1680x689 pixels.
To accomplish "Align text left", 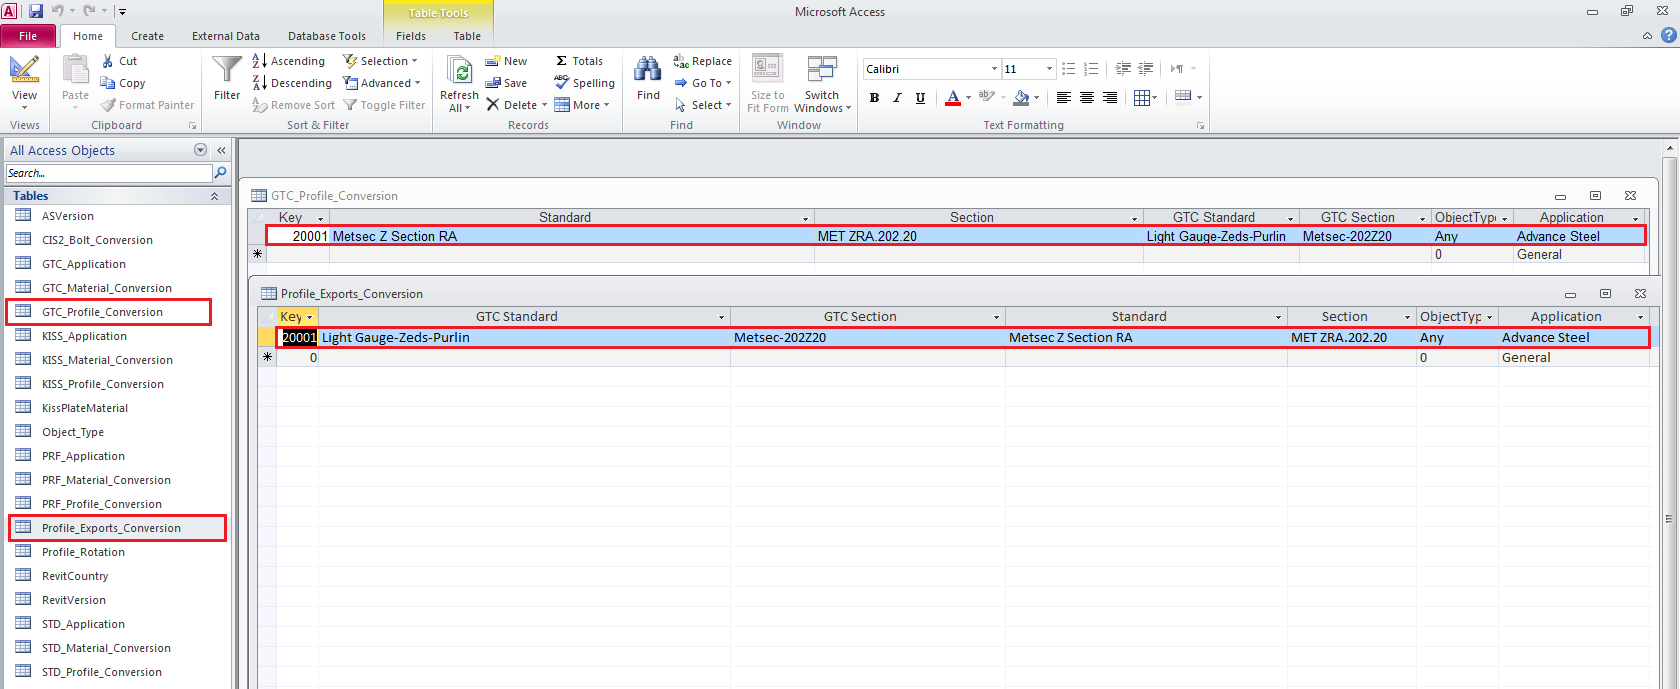I will (1063, 97).
